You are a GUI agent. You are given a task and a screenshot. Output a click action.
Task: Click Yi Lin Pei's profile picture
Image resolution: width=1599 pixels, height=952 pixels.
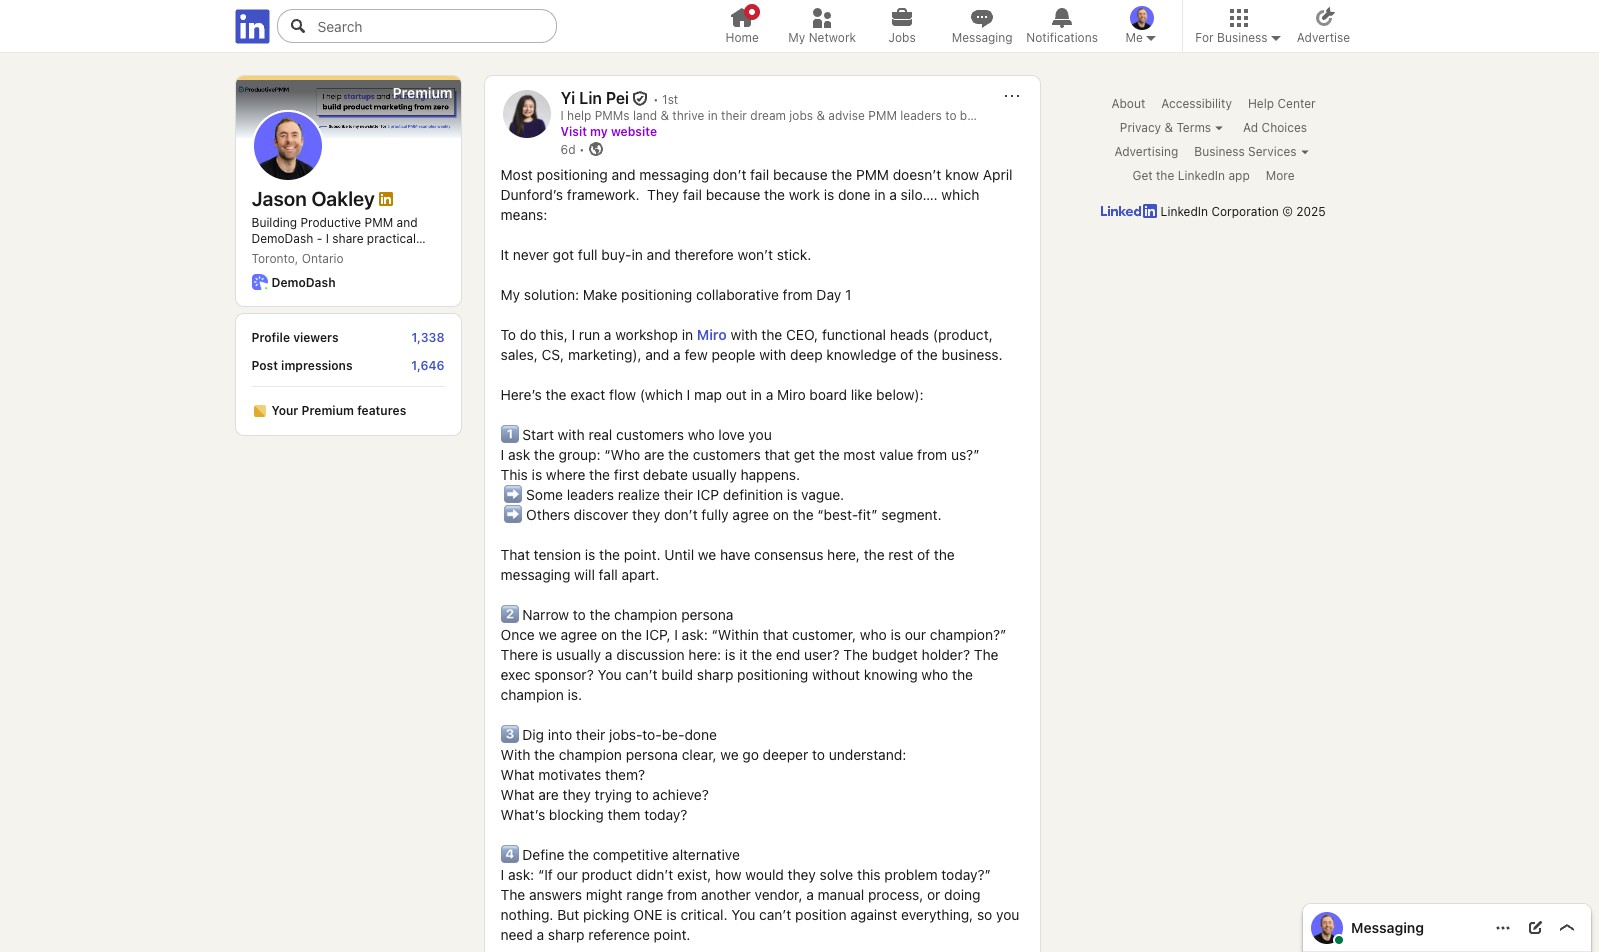coord(527,114)
